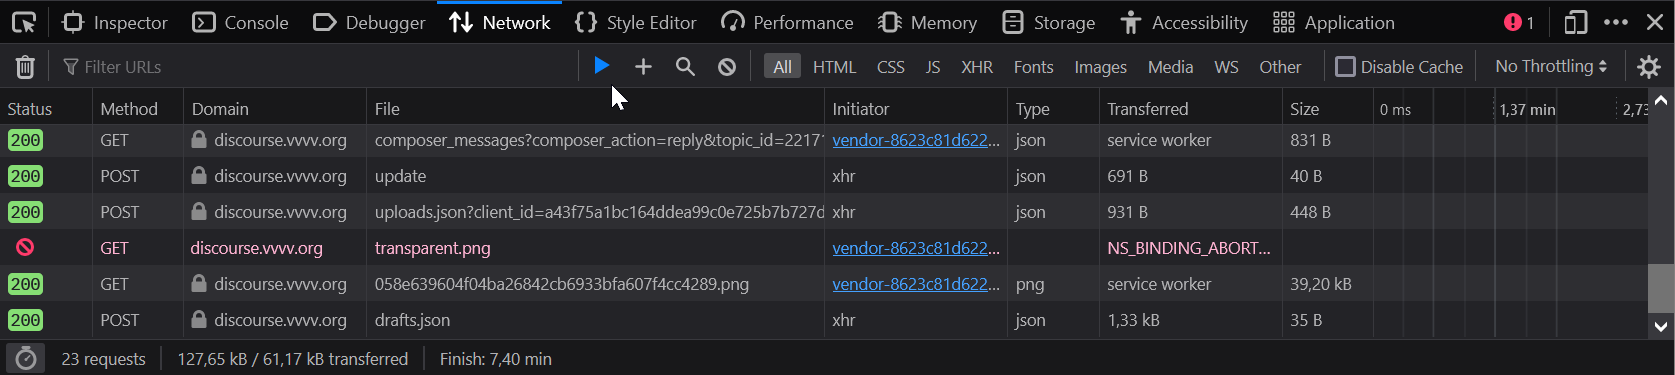Viewport: 1675px width, 375px height.
Task: Click the request list scrollbar thumb
Action: (1661, 288)
